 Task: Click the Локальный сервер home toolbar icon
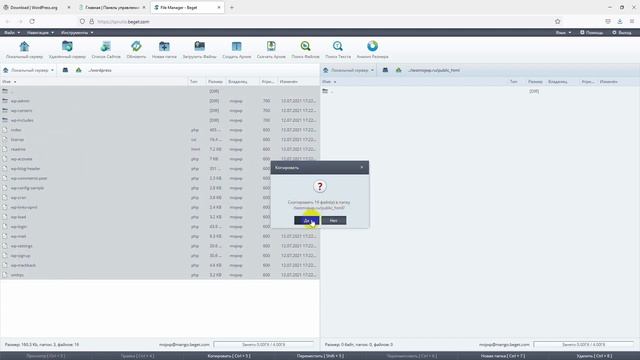pyautogui.click(x=24, y=47)
